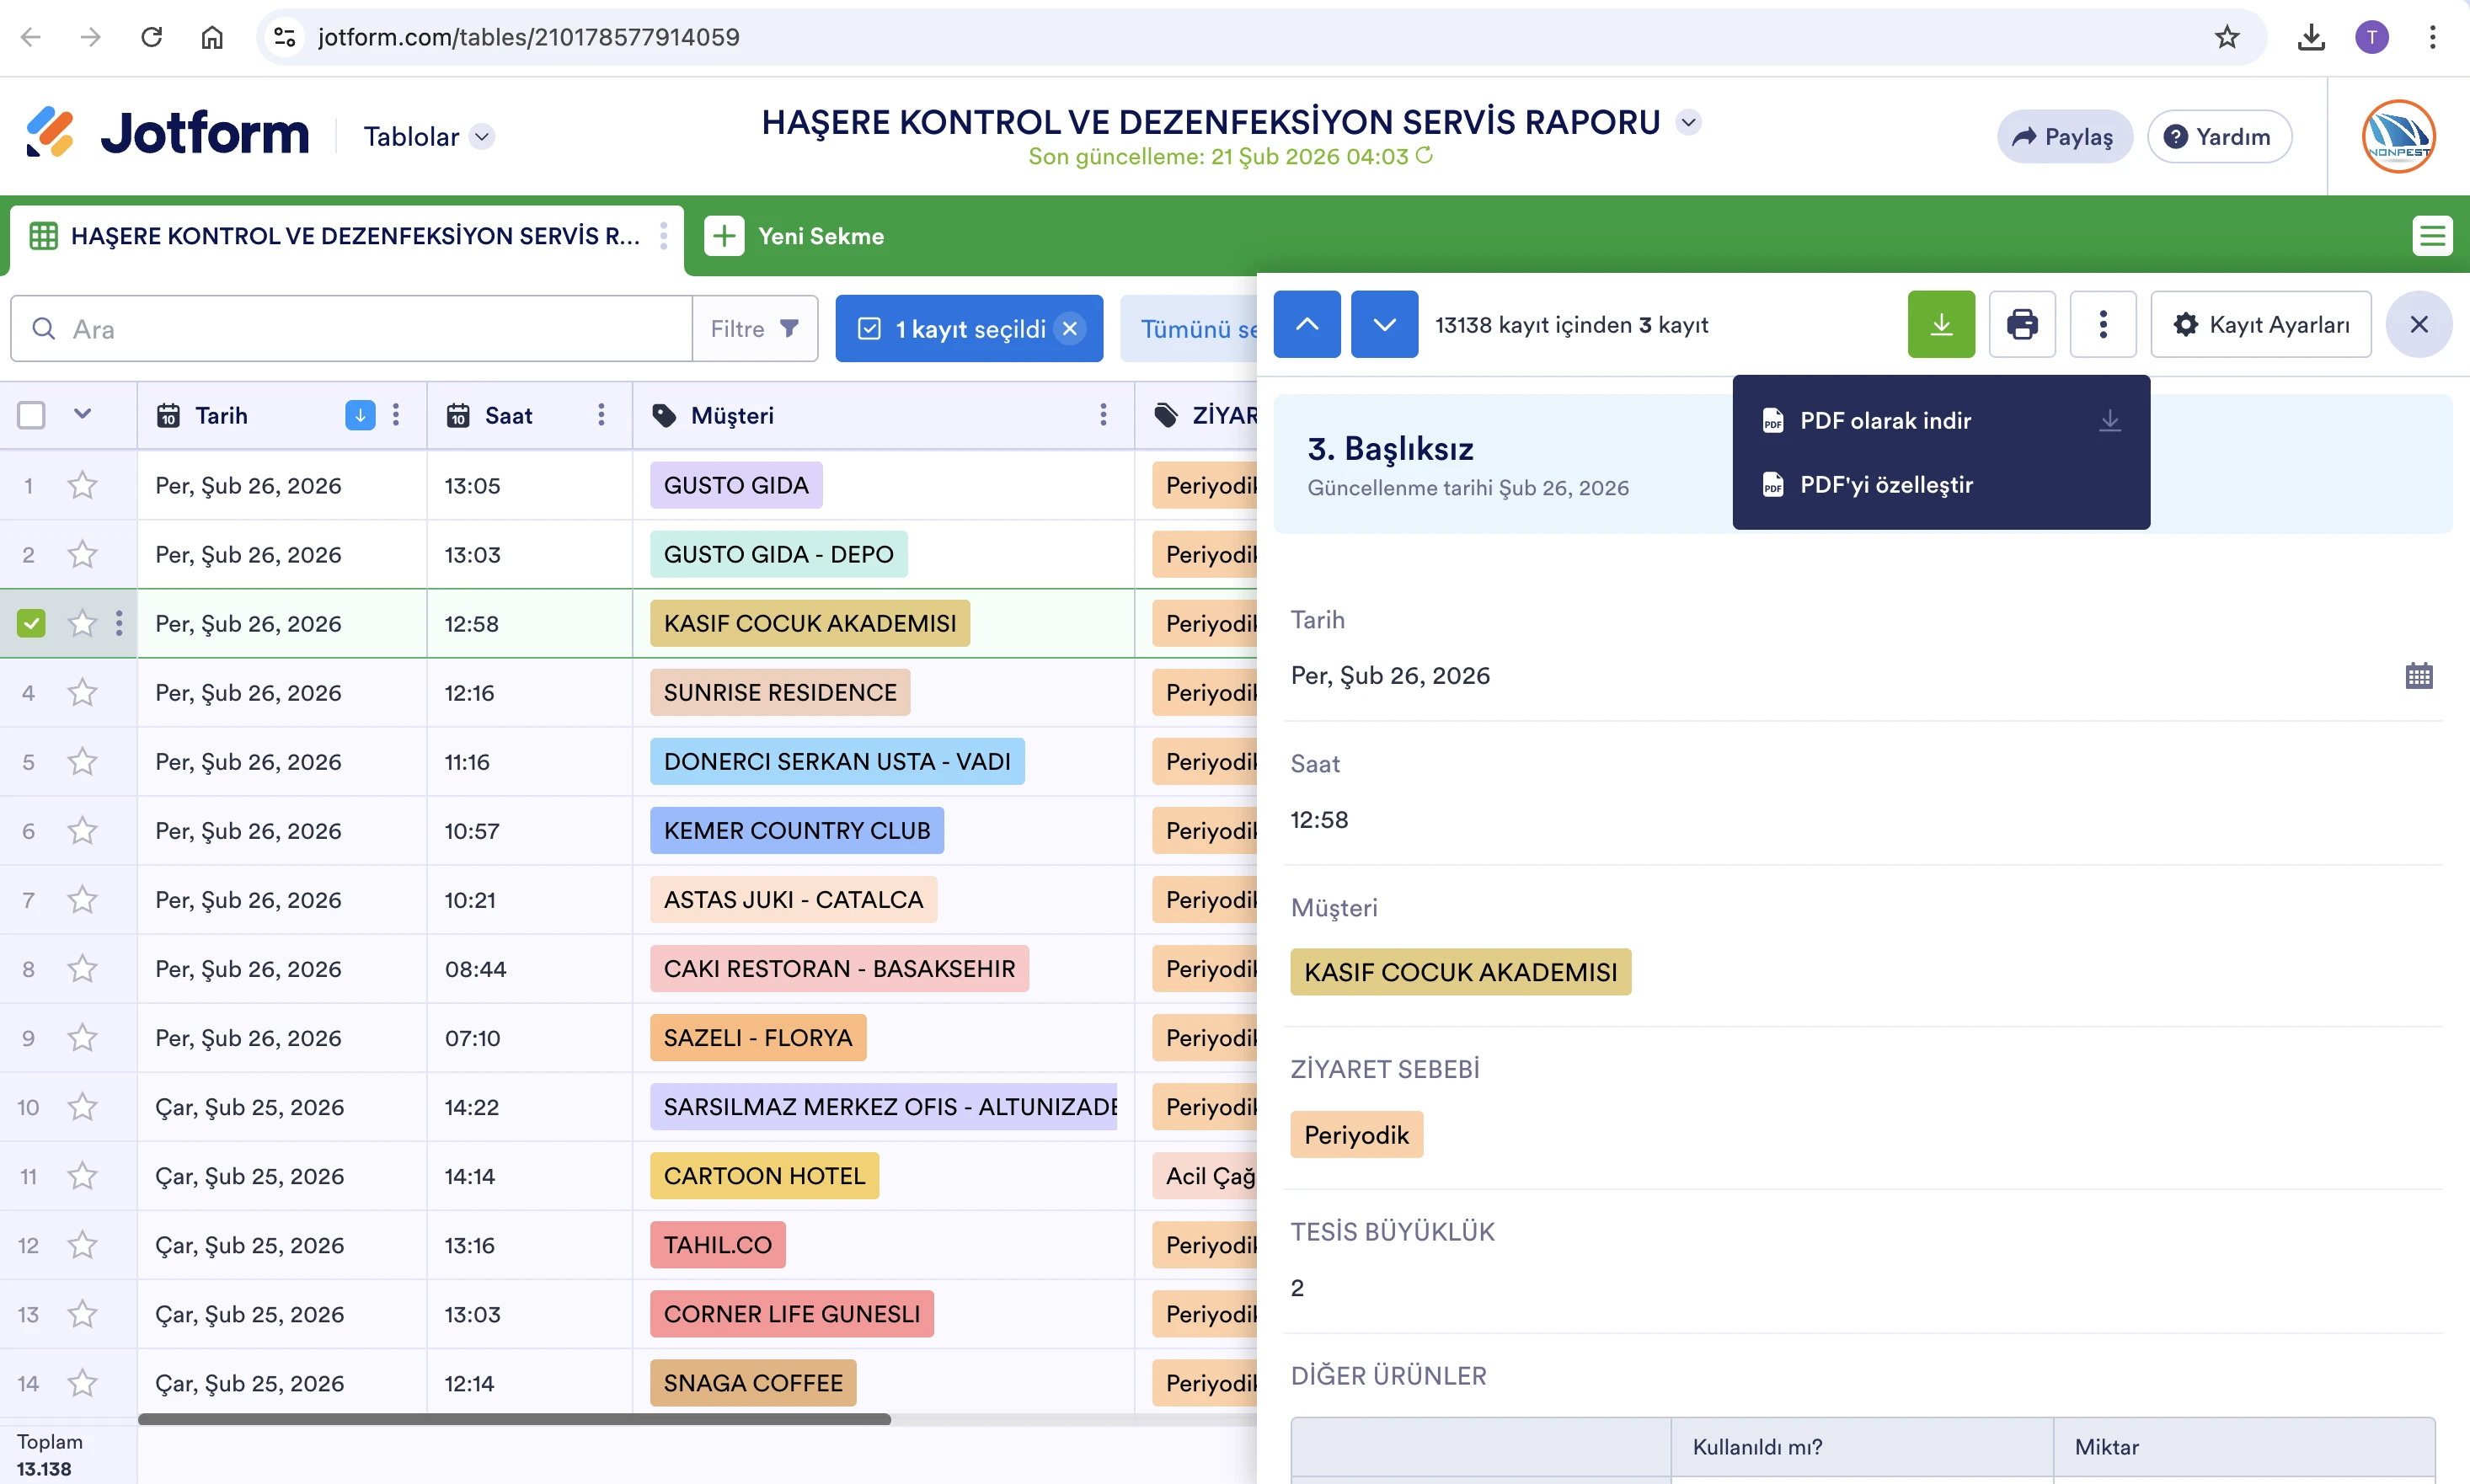Uncheck the selected KASIF COCUK AKADEMISI row

coord(32,624)
